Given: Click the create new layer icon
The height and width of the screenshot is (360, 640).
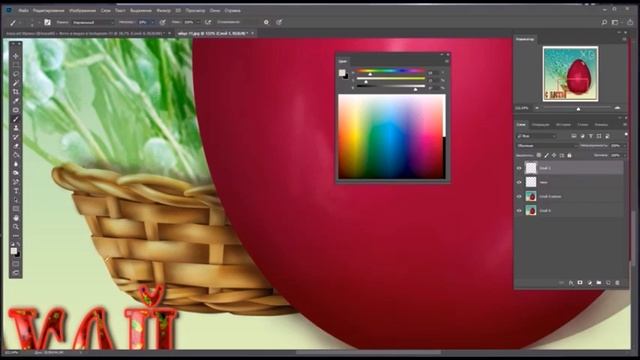Looking at the screenshot, I should (x=608, y=282).
